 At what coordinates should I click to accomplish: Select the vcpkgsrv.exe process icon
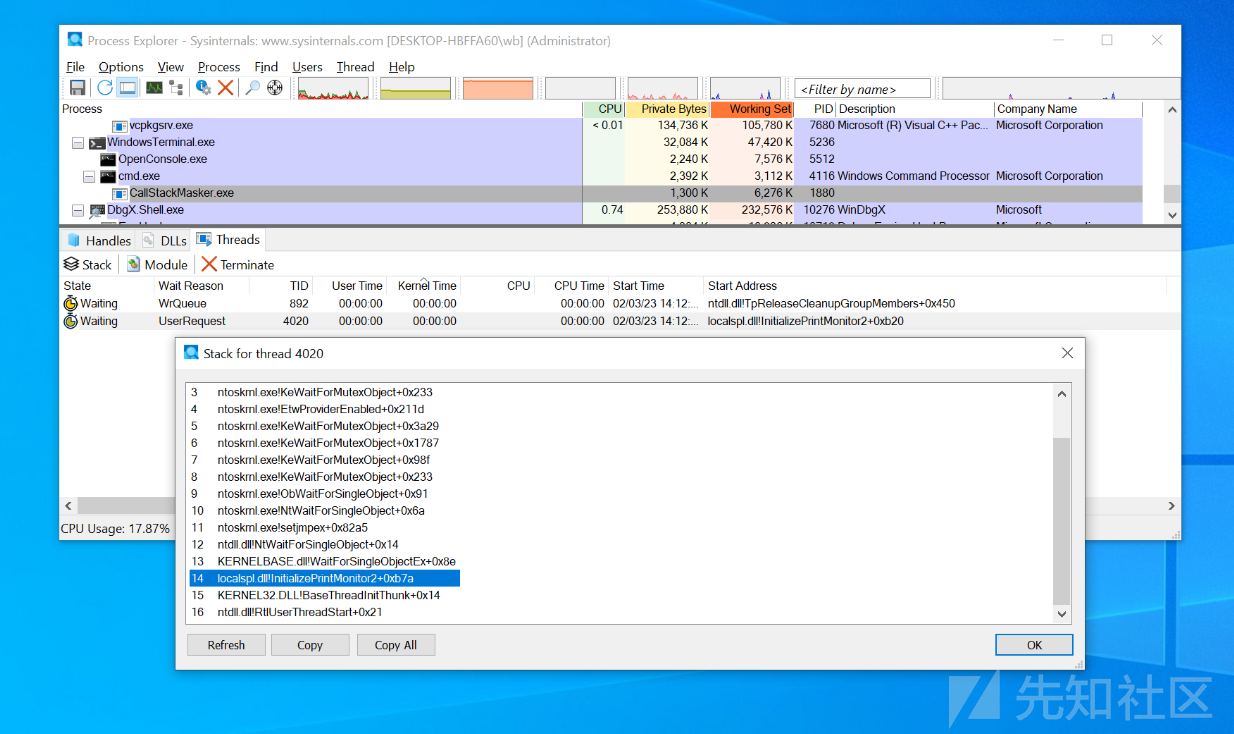click(120, 126)
